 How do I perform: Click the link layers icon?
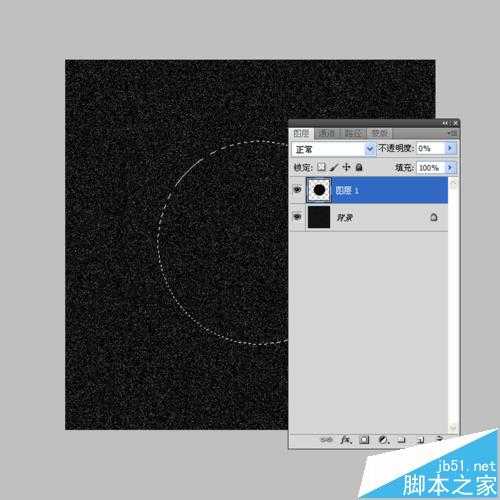point(326,440)
